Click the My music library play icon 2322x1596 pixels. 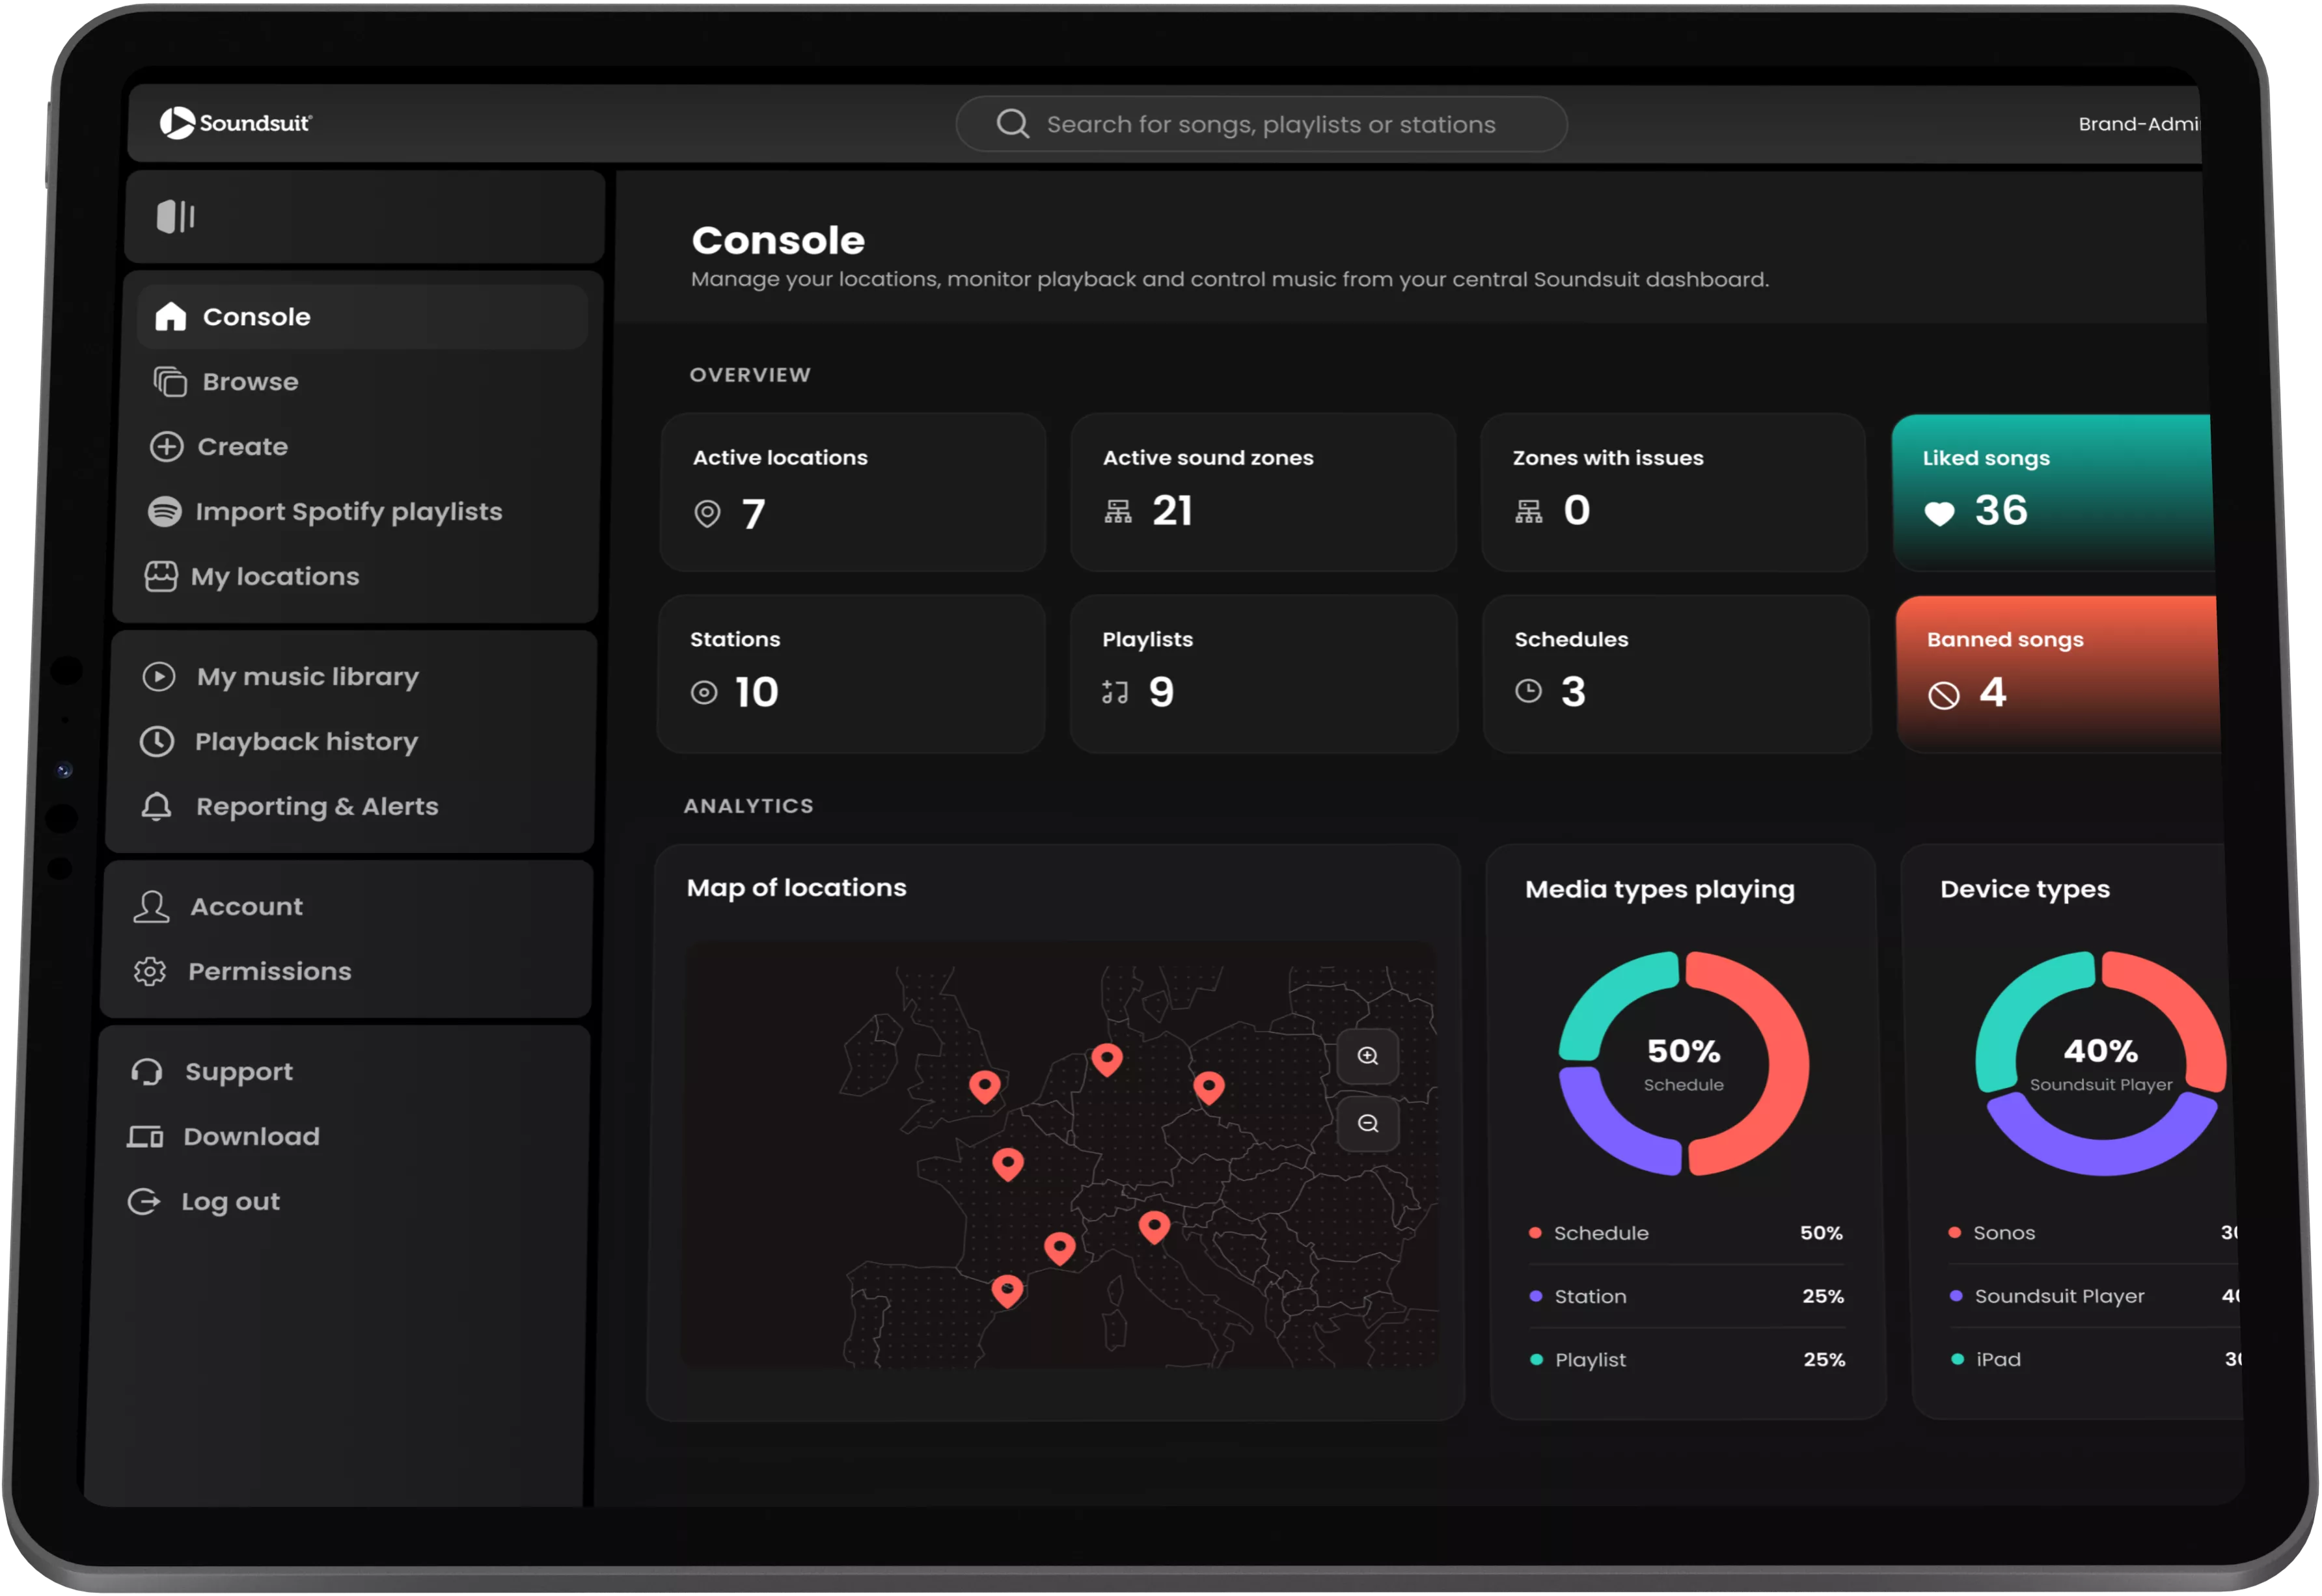[x=158, y=677]
